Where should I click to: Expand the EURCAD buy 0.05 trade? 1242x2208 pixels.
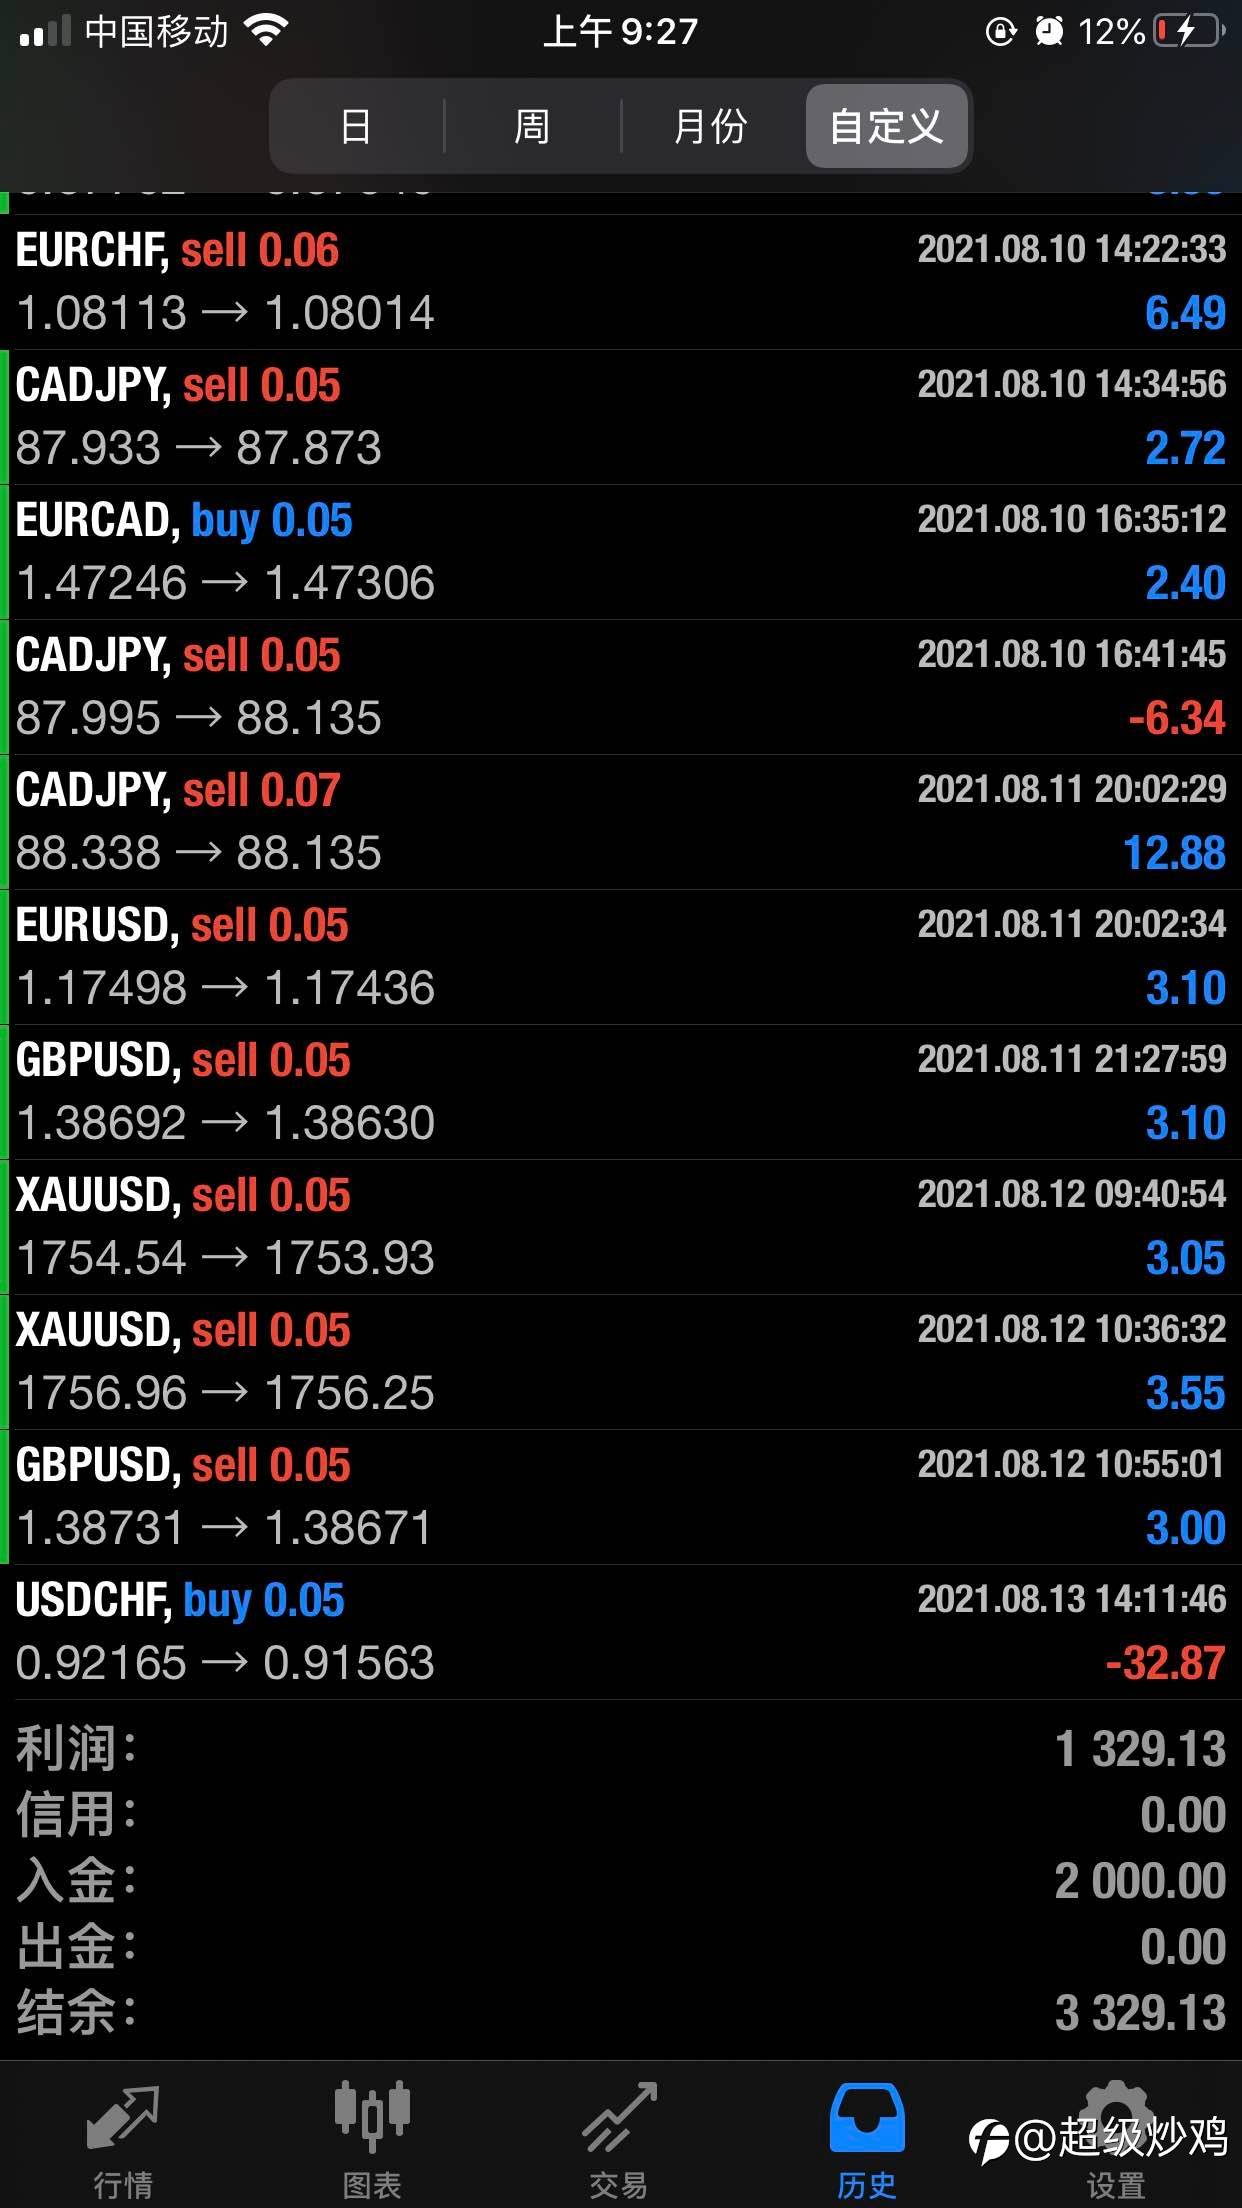[621, 552]
